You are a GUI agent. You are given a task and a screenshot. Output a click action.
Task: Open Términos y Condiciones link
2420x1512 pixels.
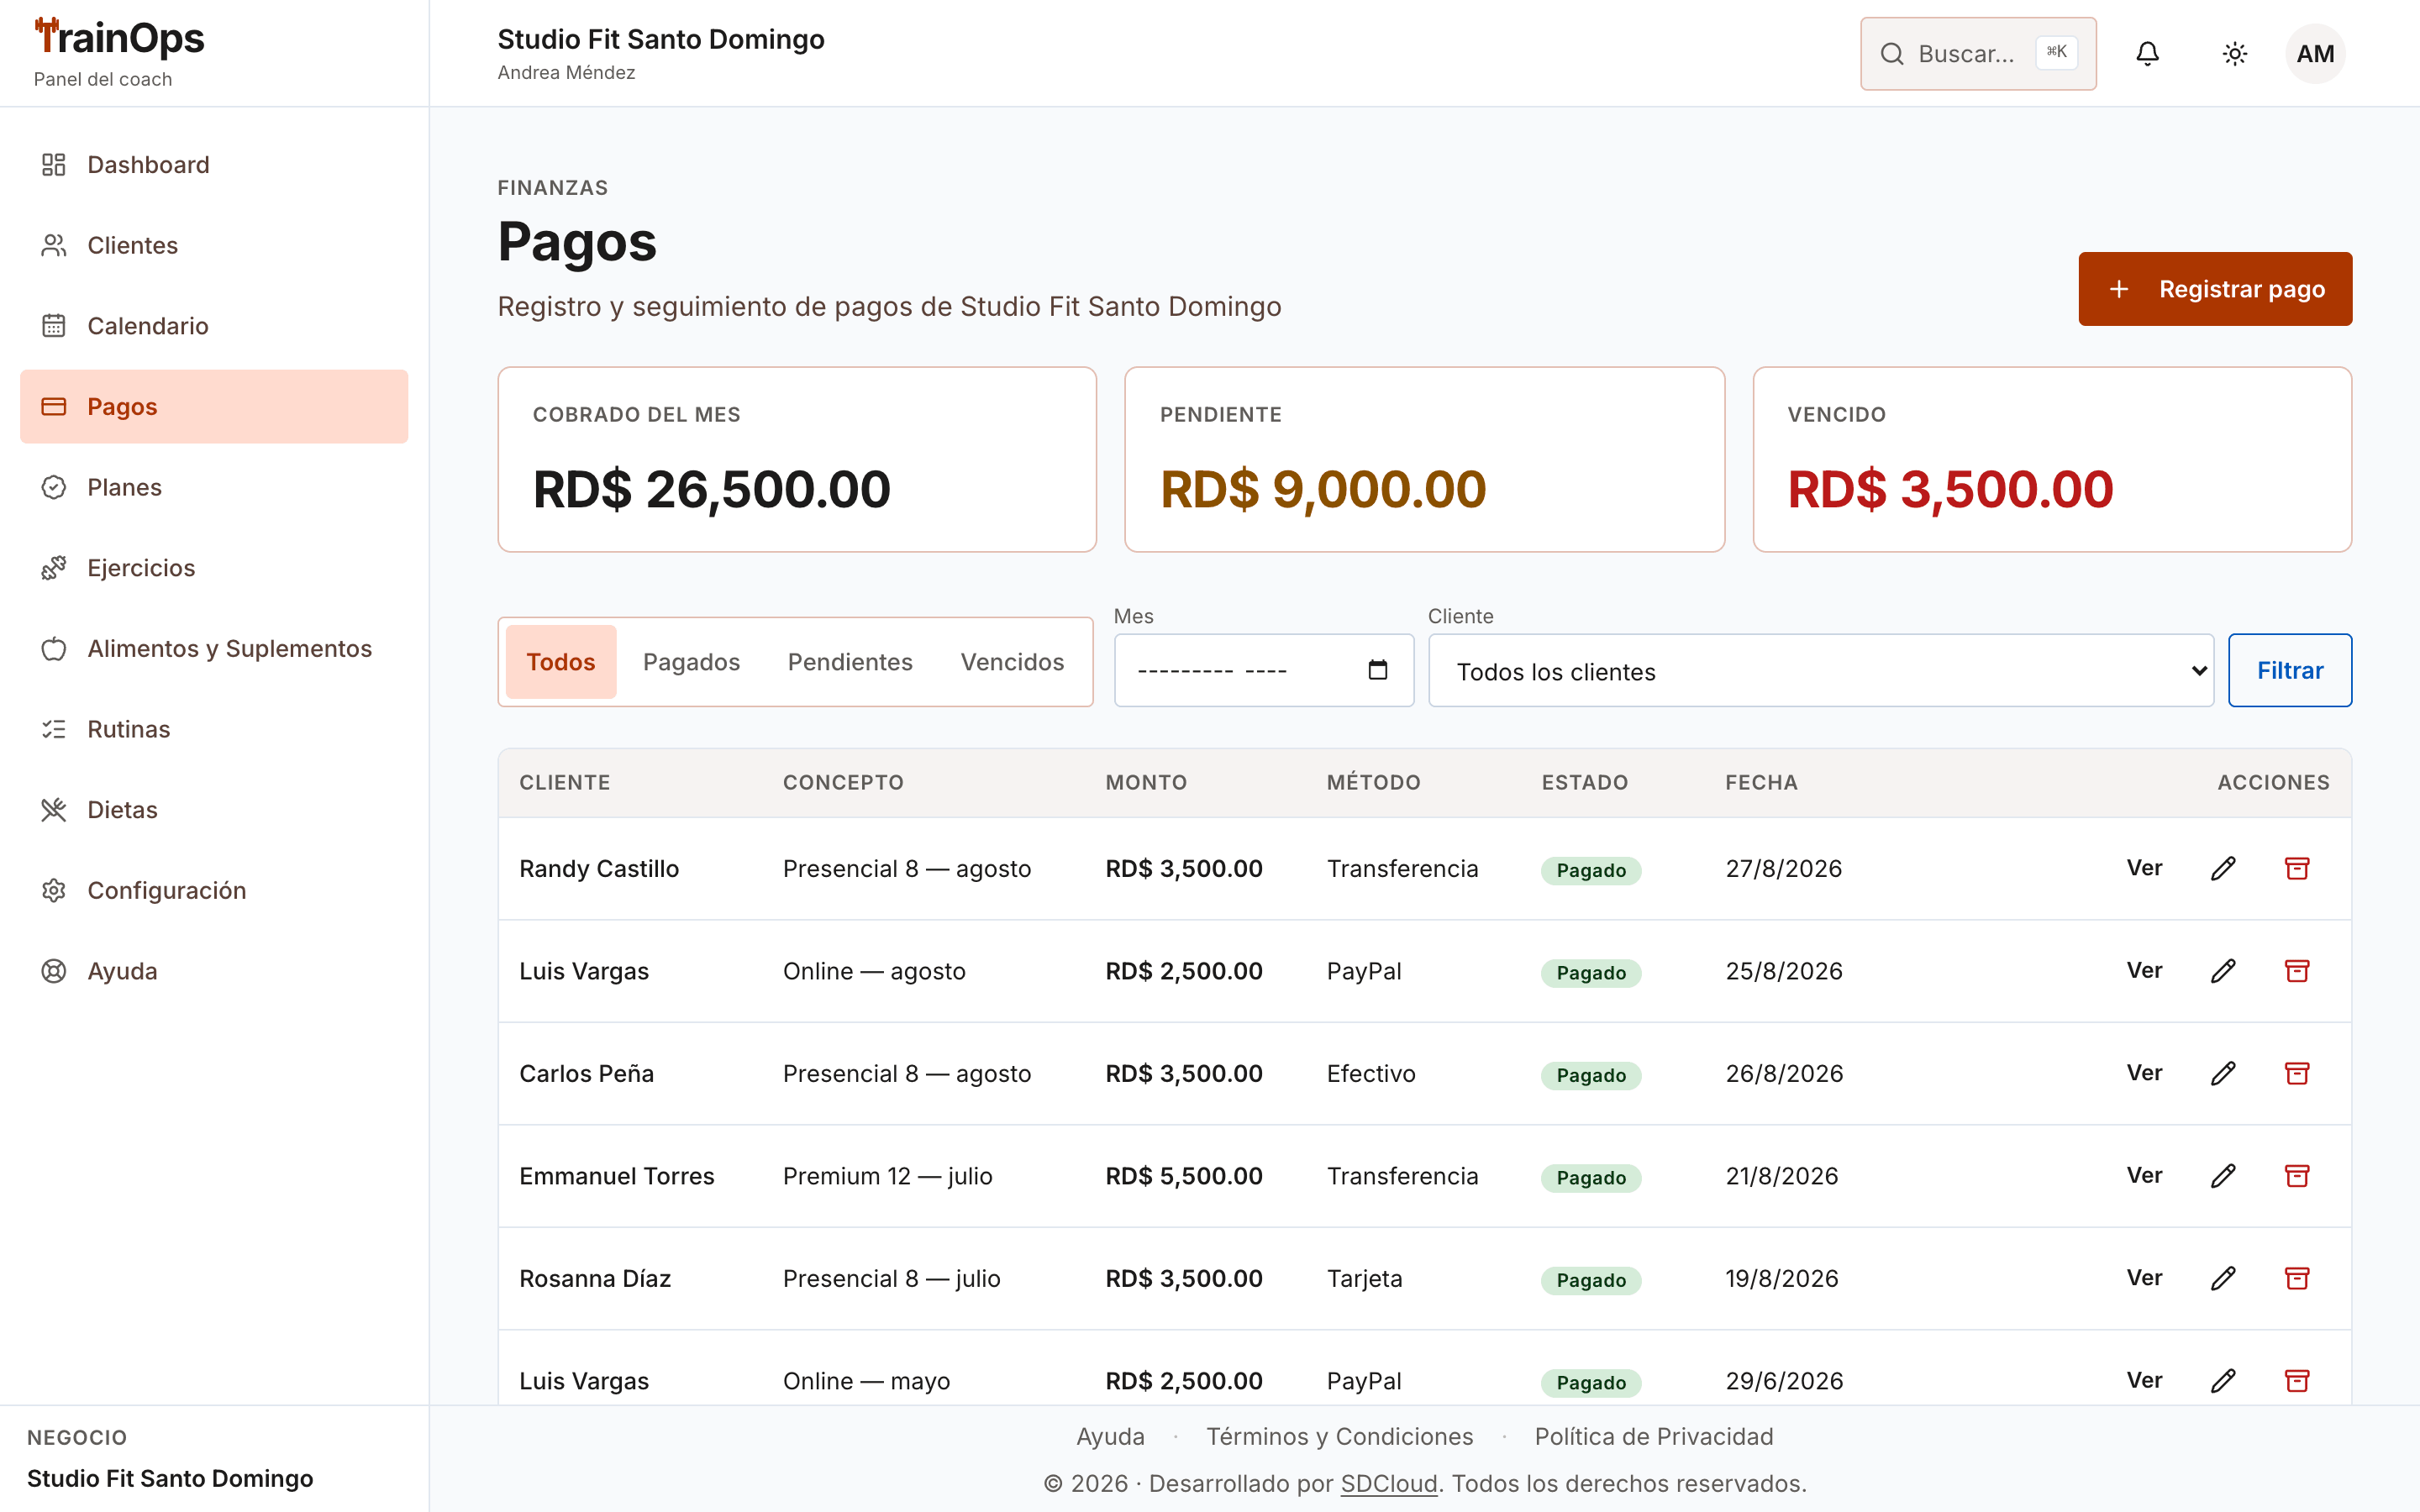pos(1339,1437)
